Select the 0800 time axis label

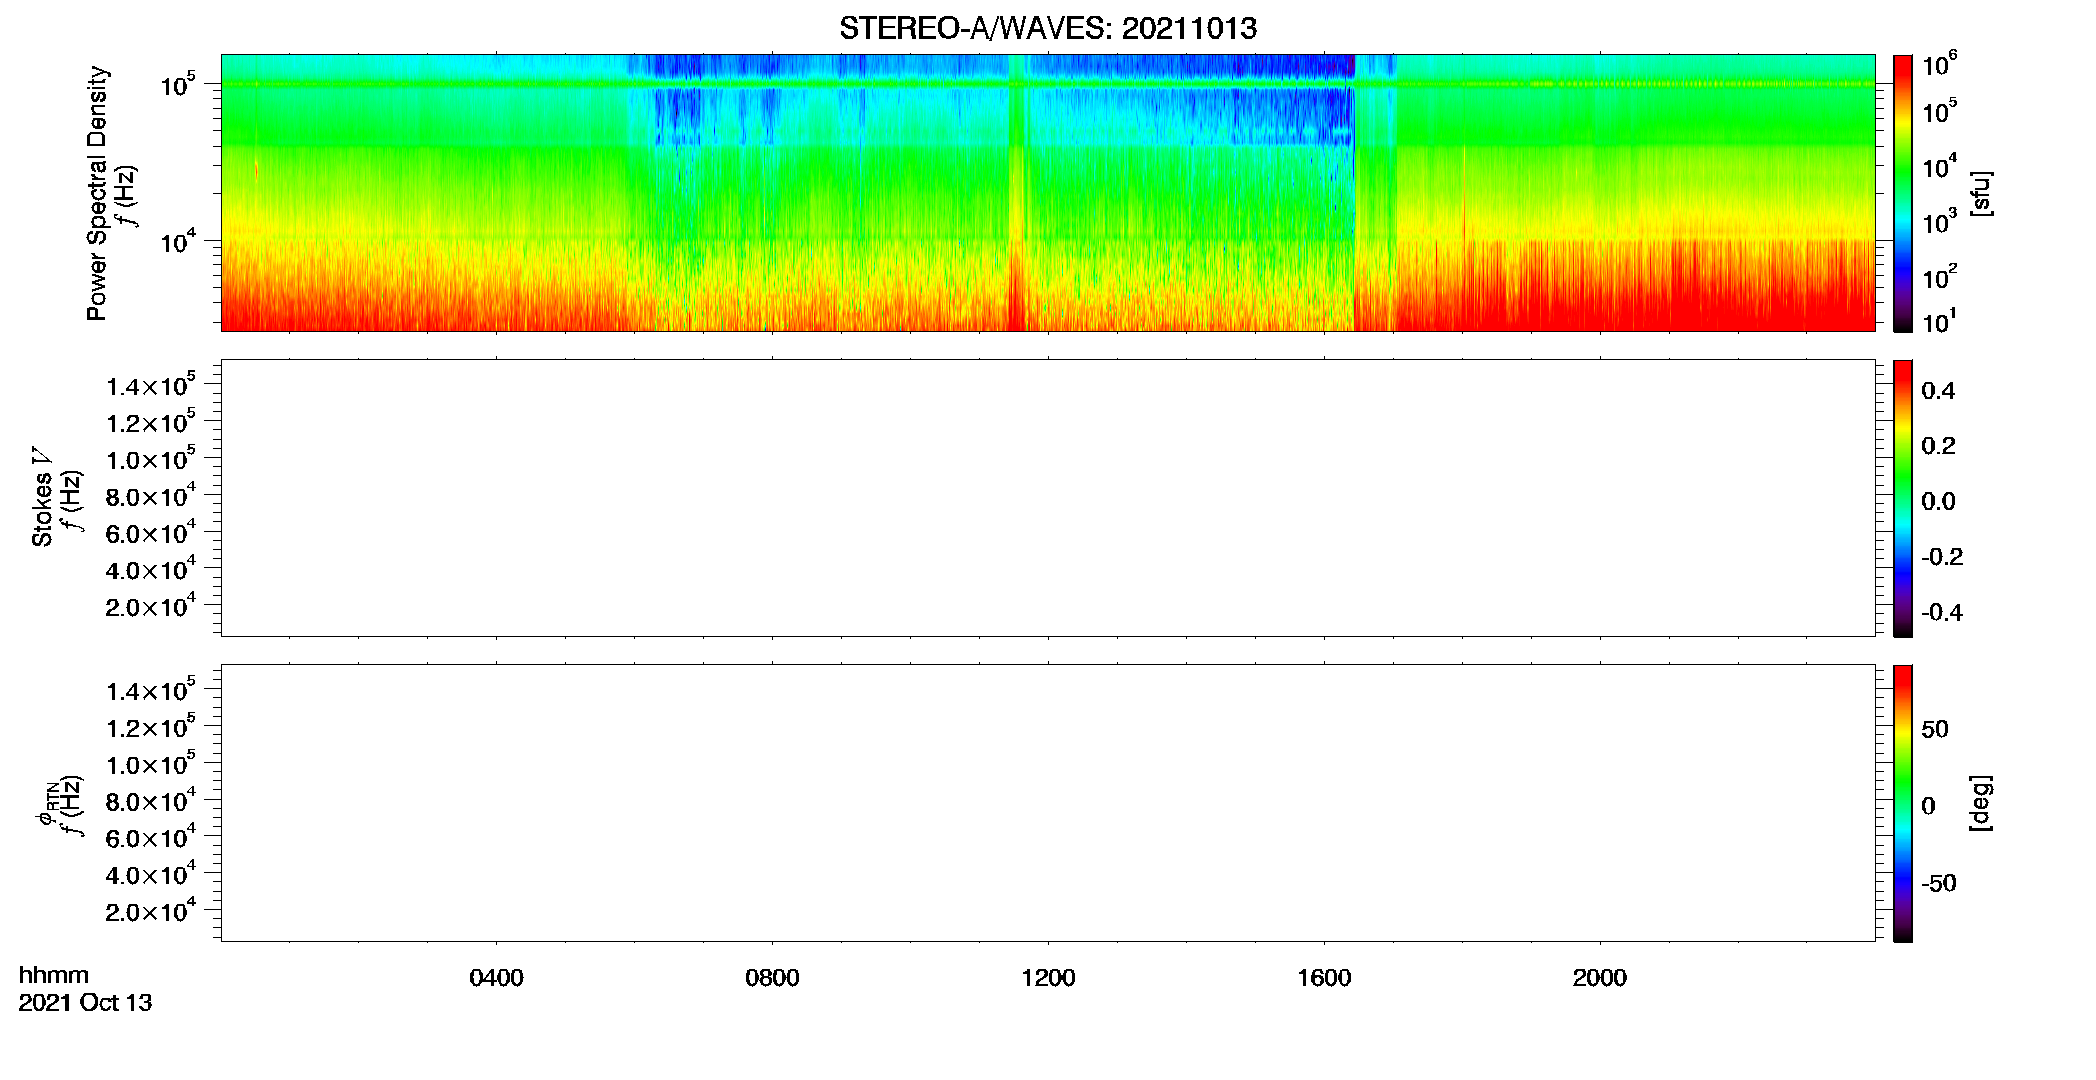tap(772, 978)
